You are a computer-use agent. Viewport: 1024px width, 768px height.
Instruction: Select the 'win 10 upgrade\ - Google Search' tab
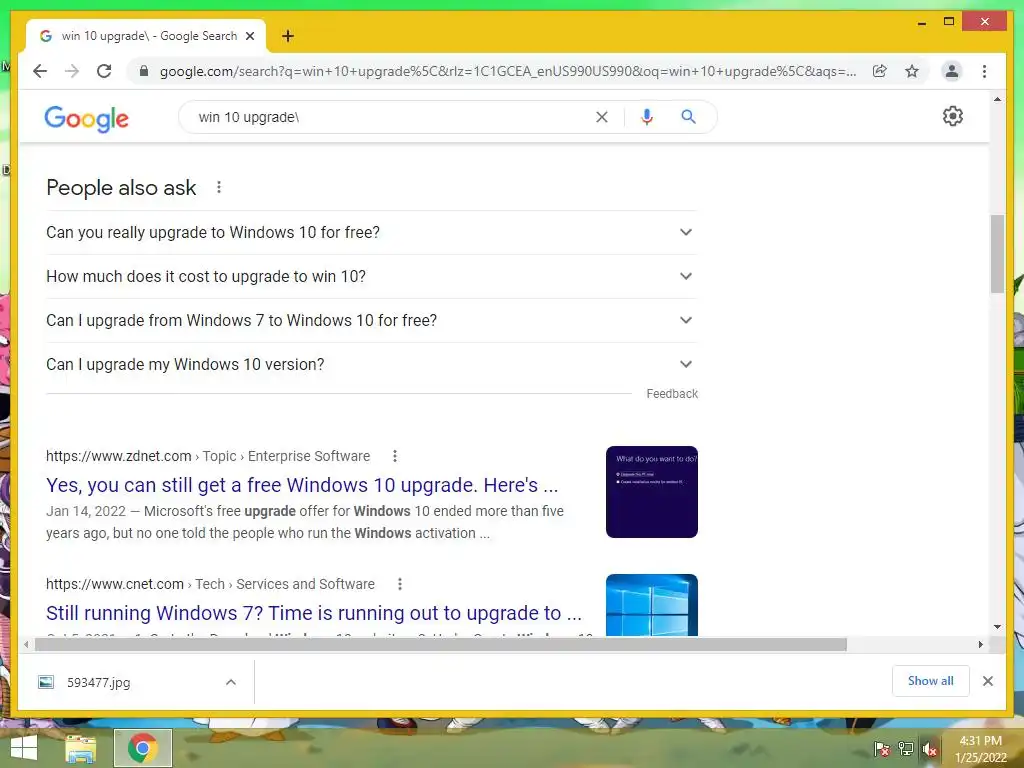(146, 37)
